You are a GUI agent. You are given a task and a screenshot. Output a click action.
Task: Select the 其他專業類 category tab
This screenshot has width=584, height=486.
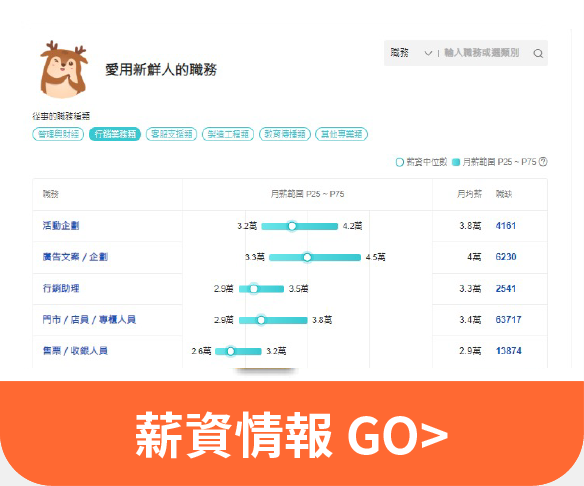(342, 134)
